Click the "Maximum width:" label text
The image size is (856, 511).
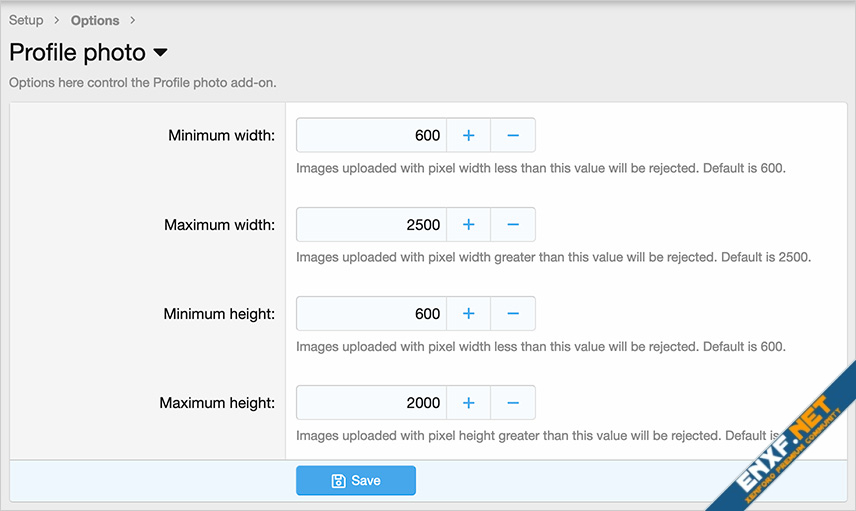219,225
